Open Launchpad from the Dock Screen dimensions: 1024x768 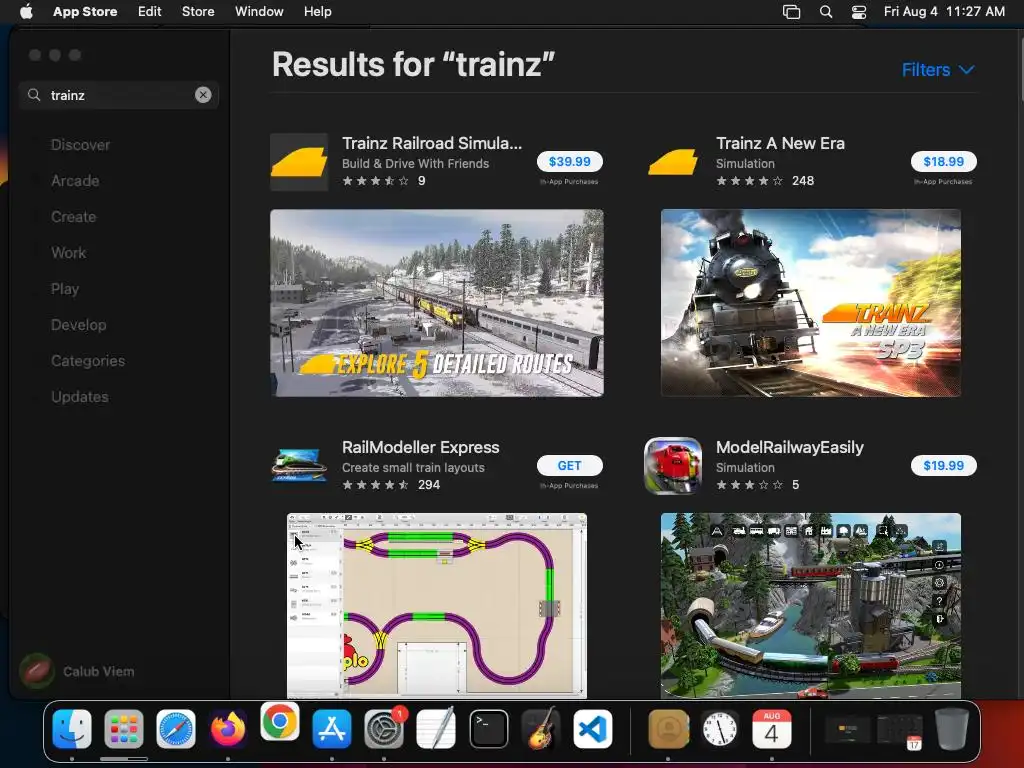pyautogui.click(x=123, y=729)
